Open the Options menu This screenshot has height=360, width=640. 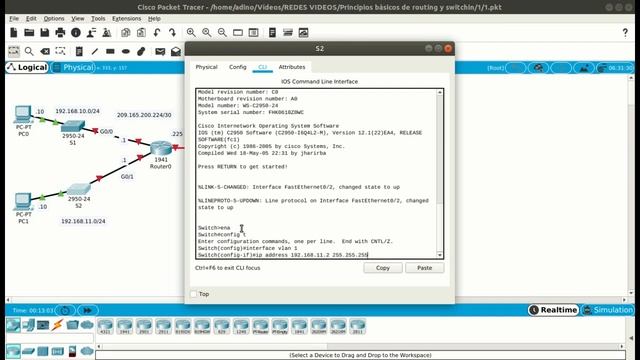click(54, 19)
